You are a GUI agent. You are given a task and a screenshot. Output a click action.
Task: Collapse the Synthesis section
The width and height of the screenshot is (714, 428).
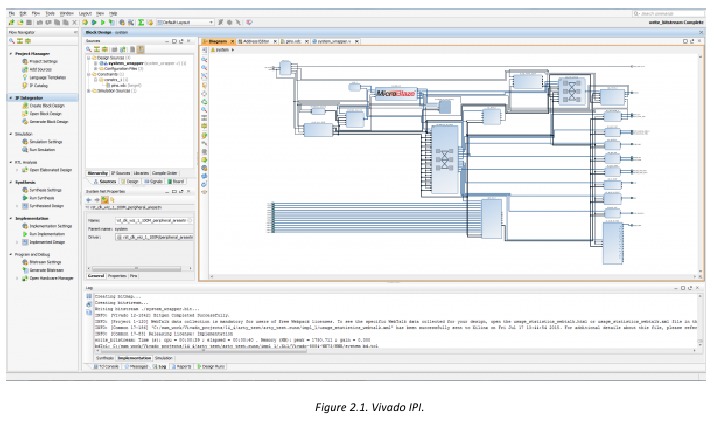coord(11,182)
